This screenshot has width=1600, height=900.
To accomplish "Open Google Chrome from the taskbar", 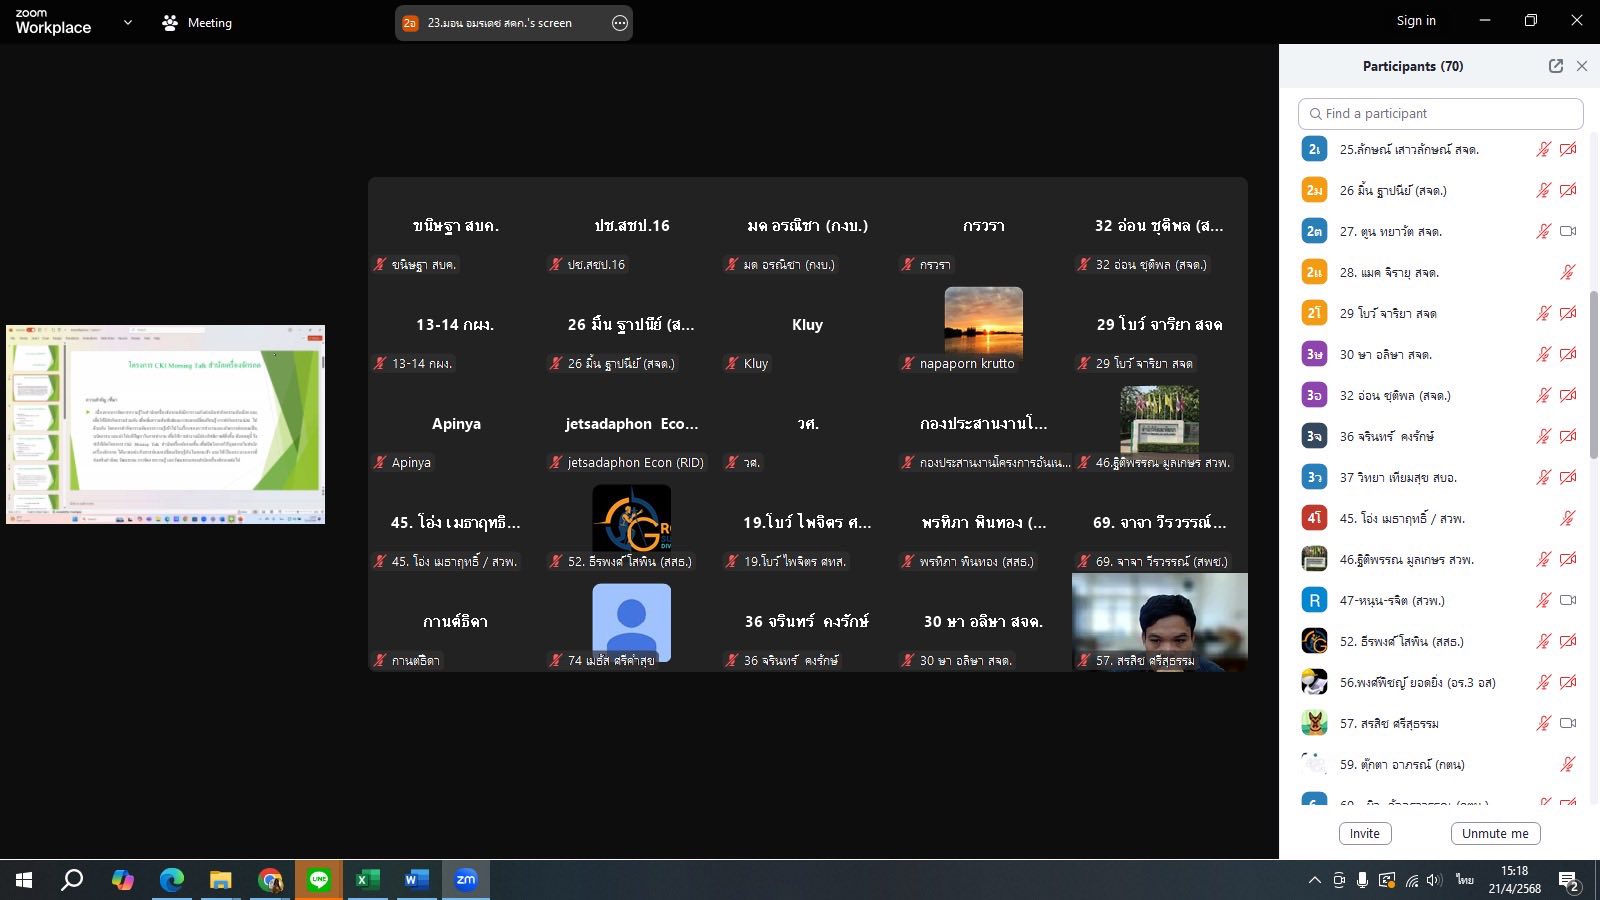I will pyautogui.click(x=270, y=880).
